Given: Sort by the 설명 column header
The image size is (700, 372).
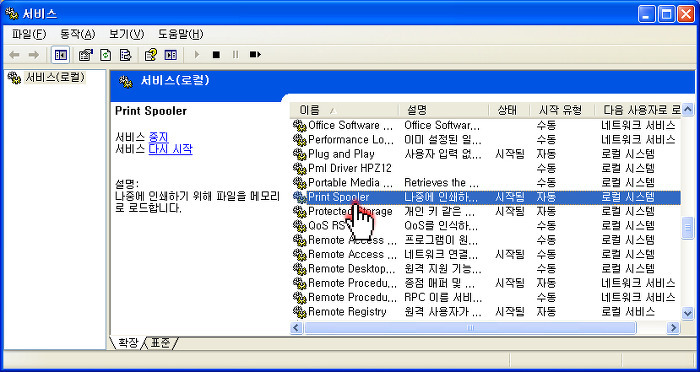Looking at the screenshot, I should pos(443,110).
